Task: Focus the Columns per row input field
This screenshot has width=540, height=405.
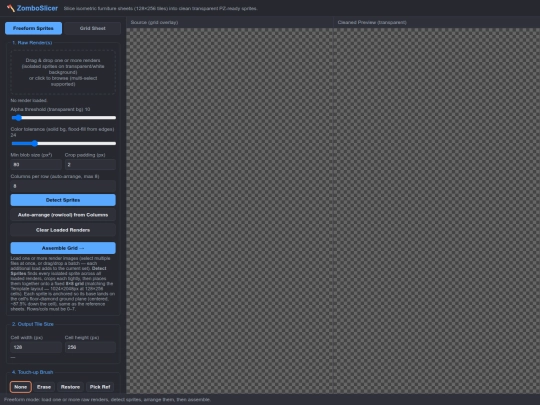Action: (x=63, y=186)
